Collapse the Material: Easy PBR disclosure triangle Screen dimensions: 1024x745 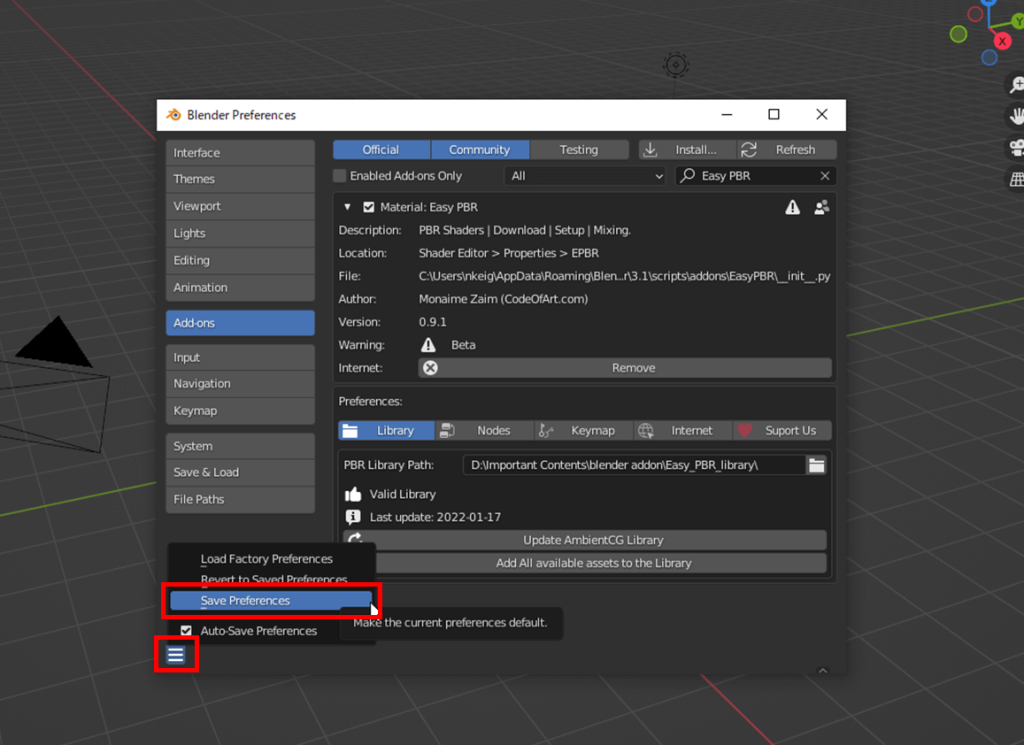[347, 206]
